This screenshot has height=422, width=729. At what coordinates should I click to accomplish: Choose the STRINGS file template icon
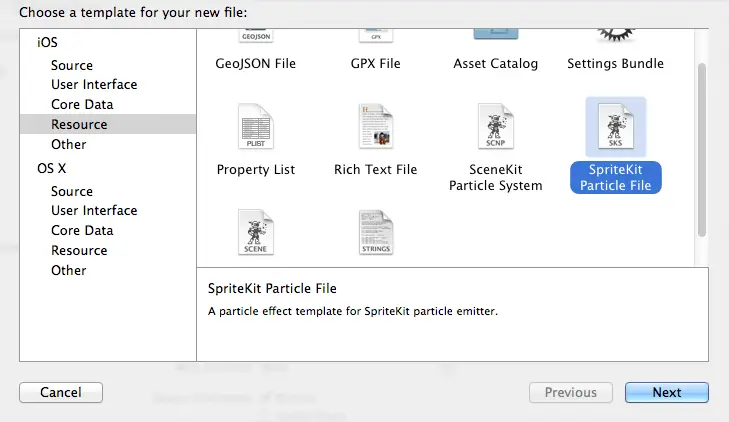[x=375, y=234]
